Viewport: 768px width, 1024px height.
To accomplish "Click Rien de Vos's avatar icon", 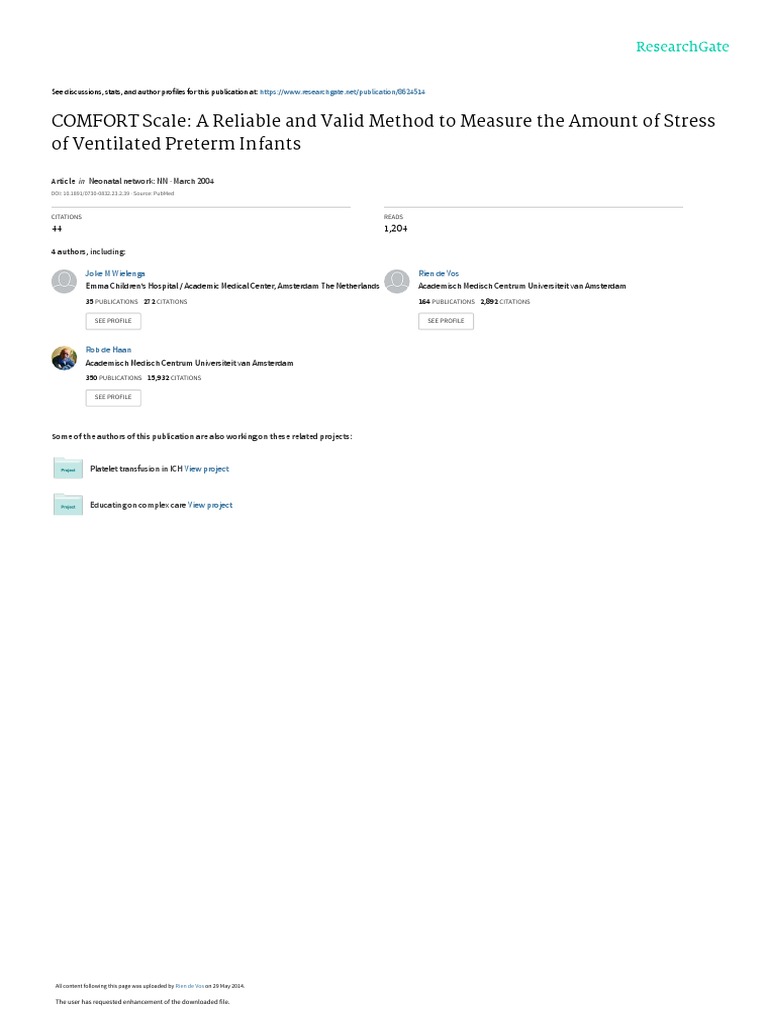I will (397, 281).
